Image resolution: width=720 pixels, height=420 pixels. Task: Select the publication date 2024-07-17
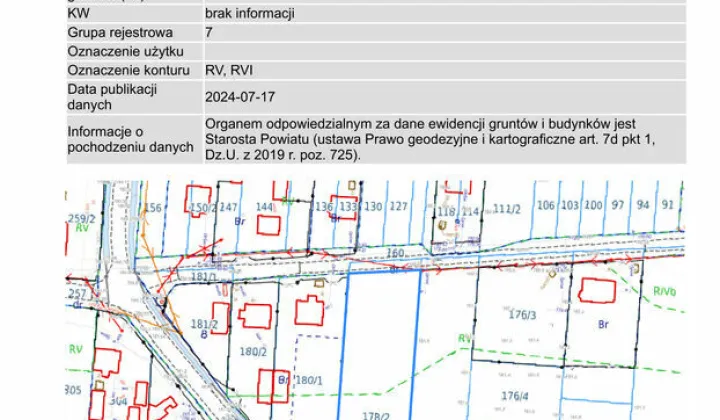click(x=239, y=97)
